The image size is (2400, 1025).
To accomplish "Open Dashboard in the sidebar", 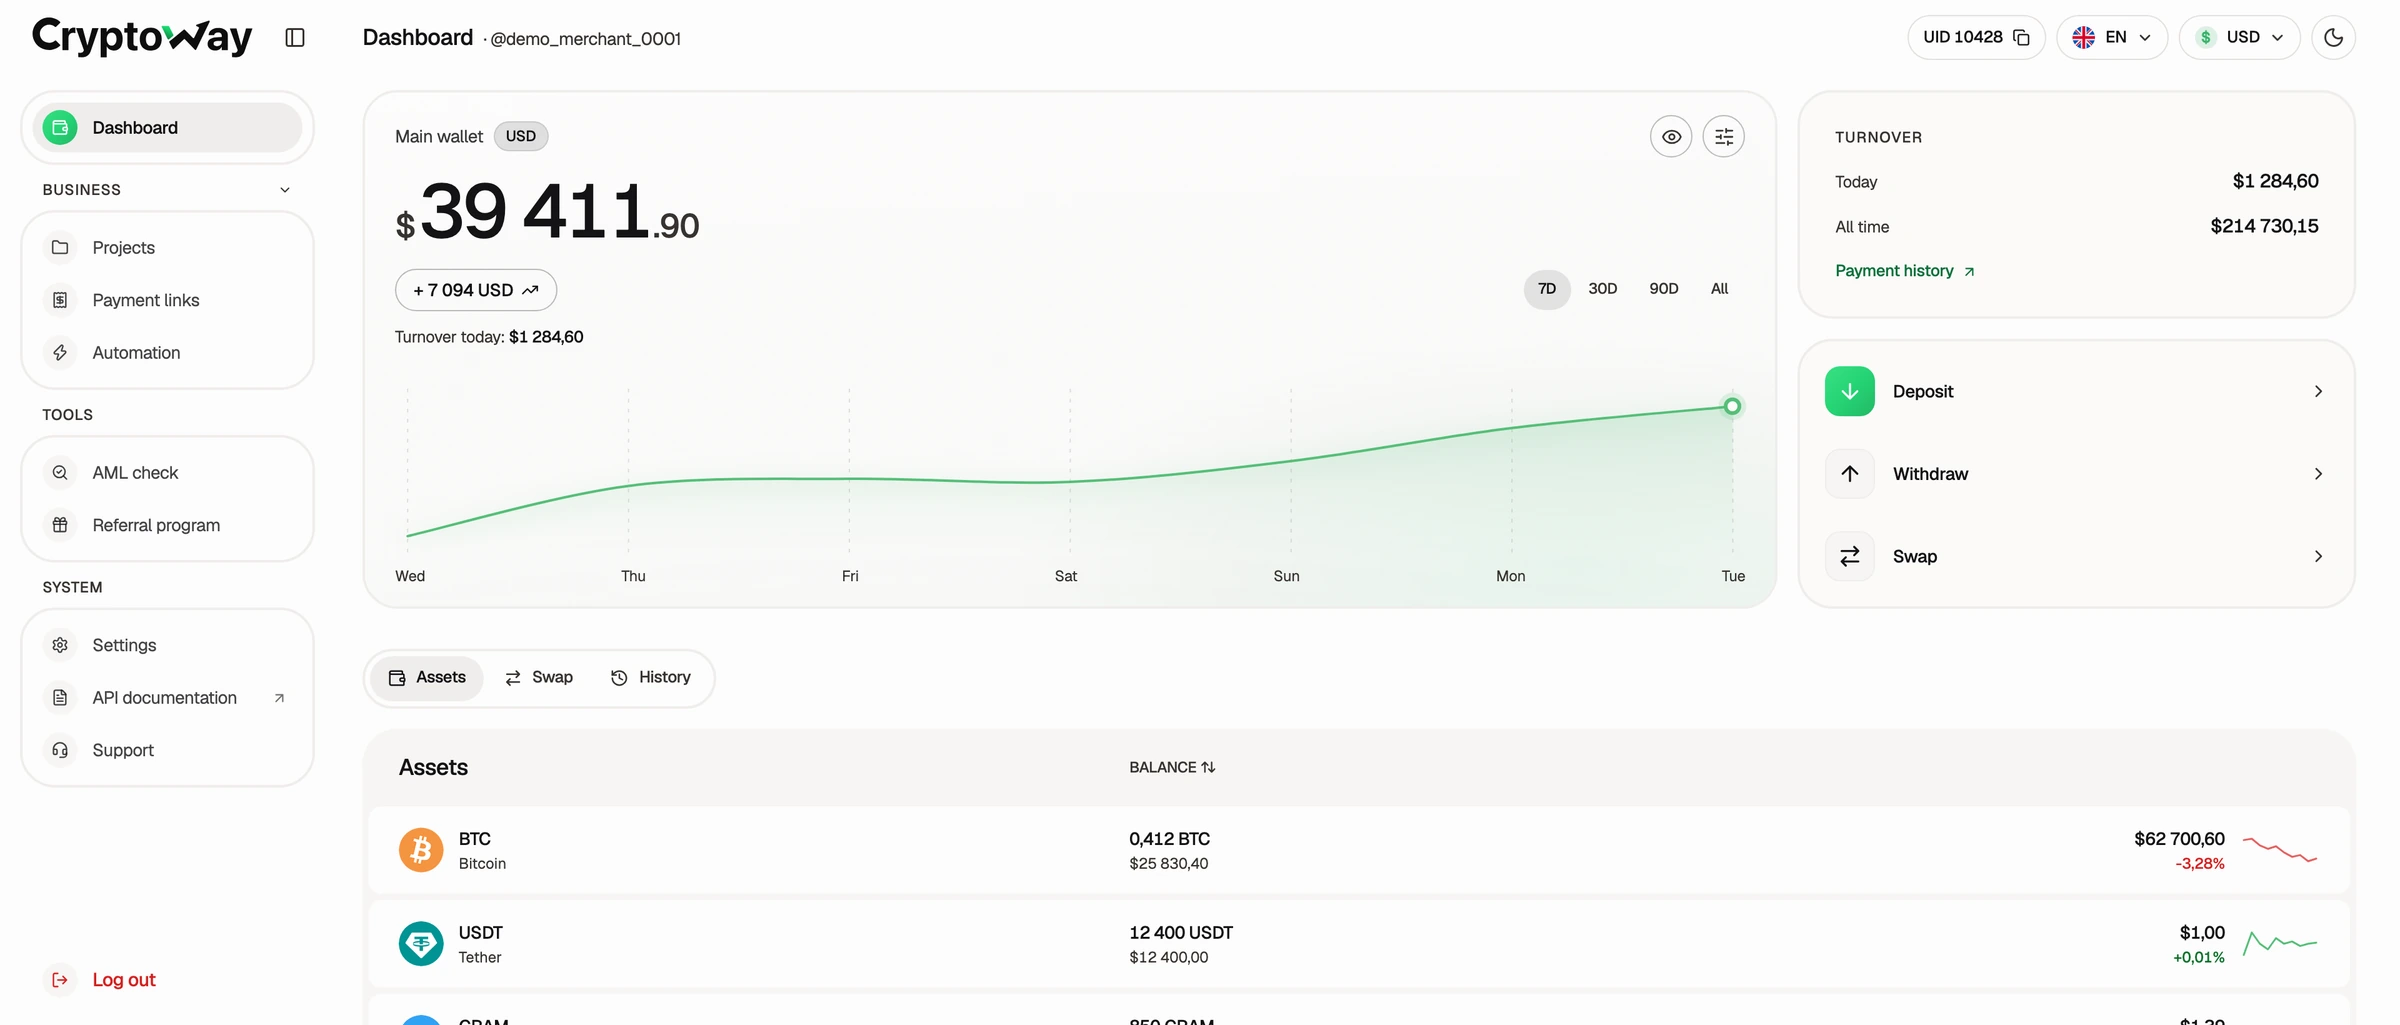I will tap(167, 128).
